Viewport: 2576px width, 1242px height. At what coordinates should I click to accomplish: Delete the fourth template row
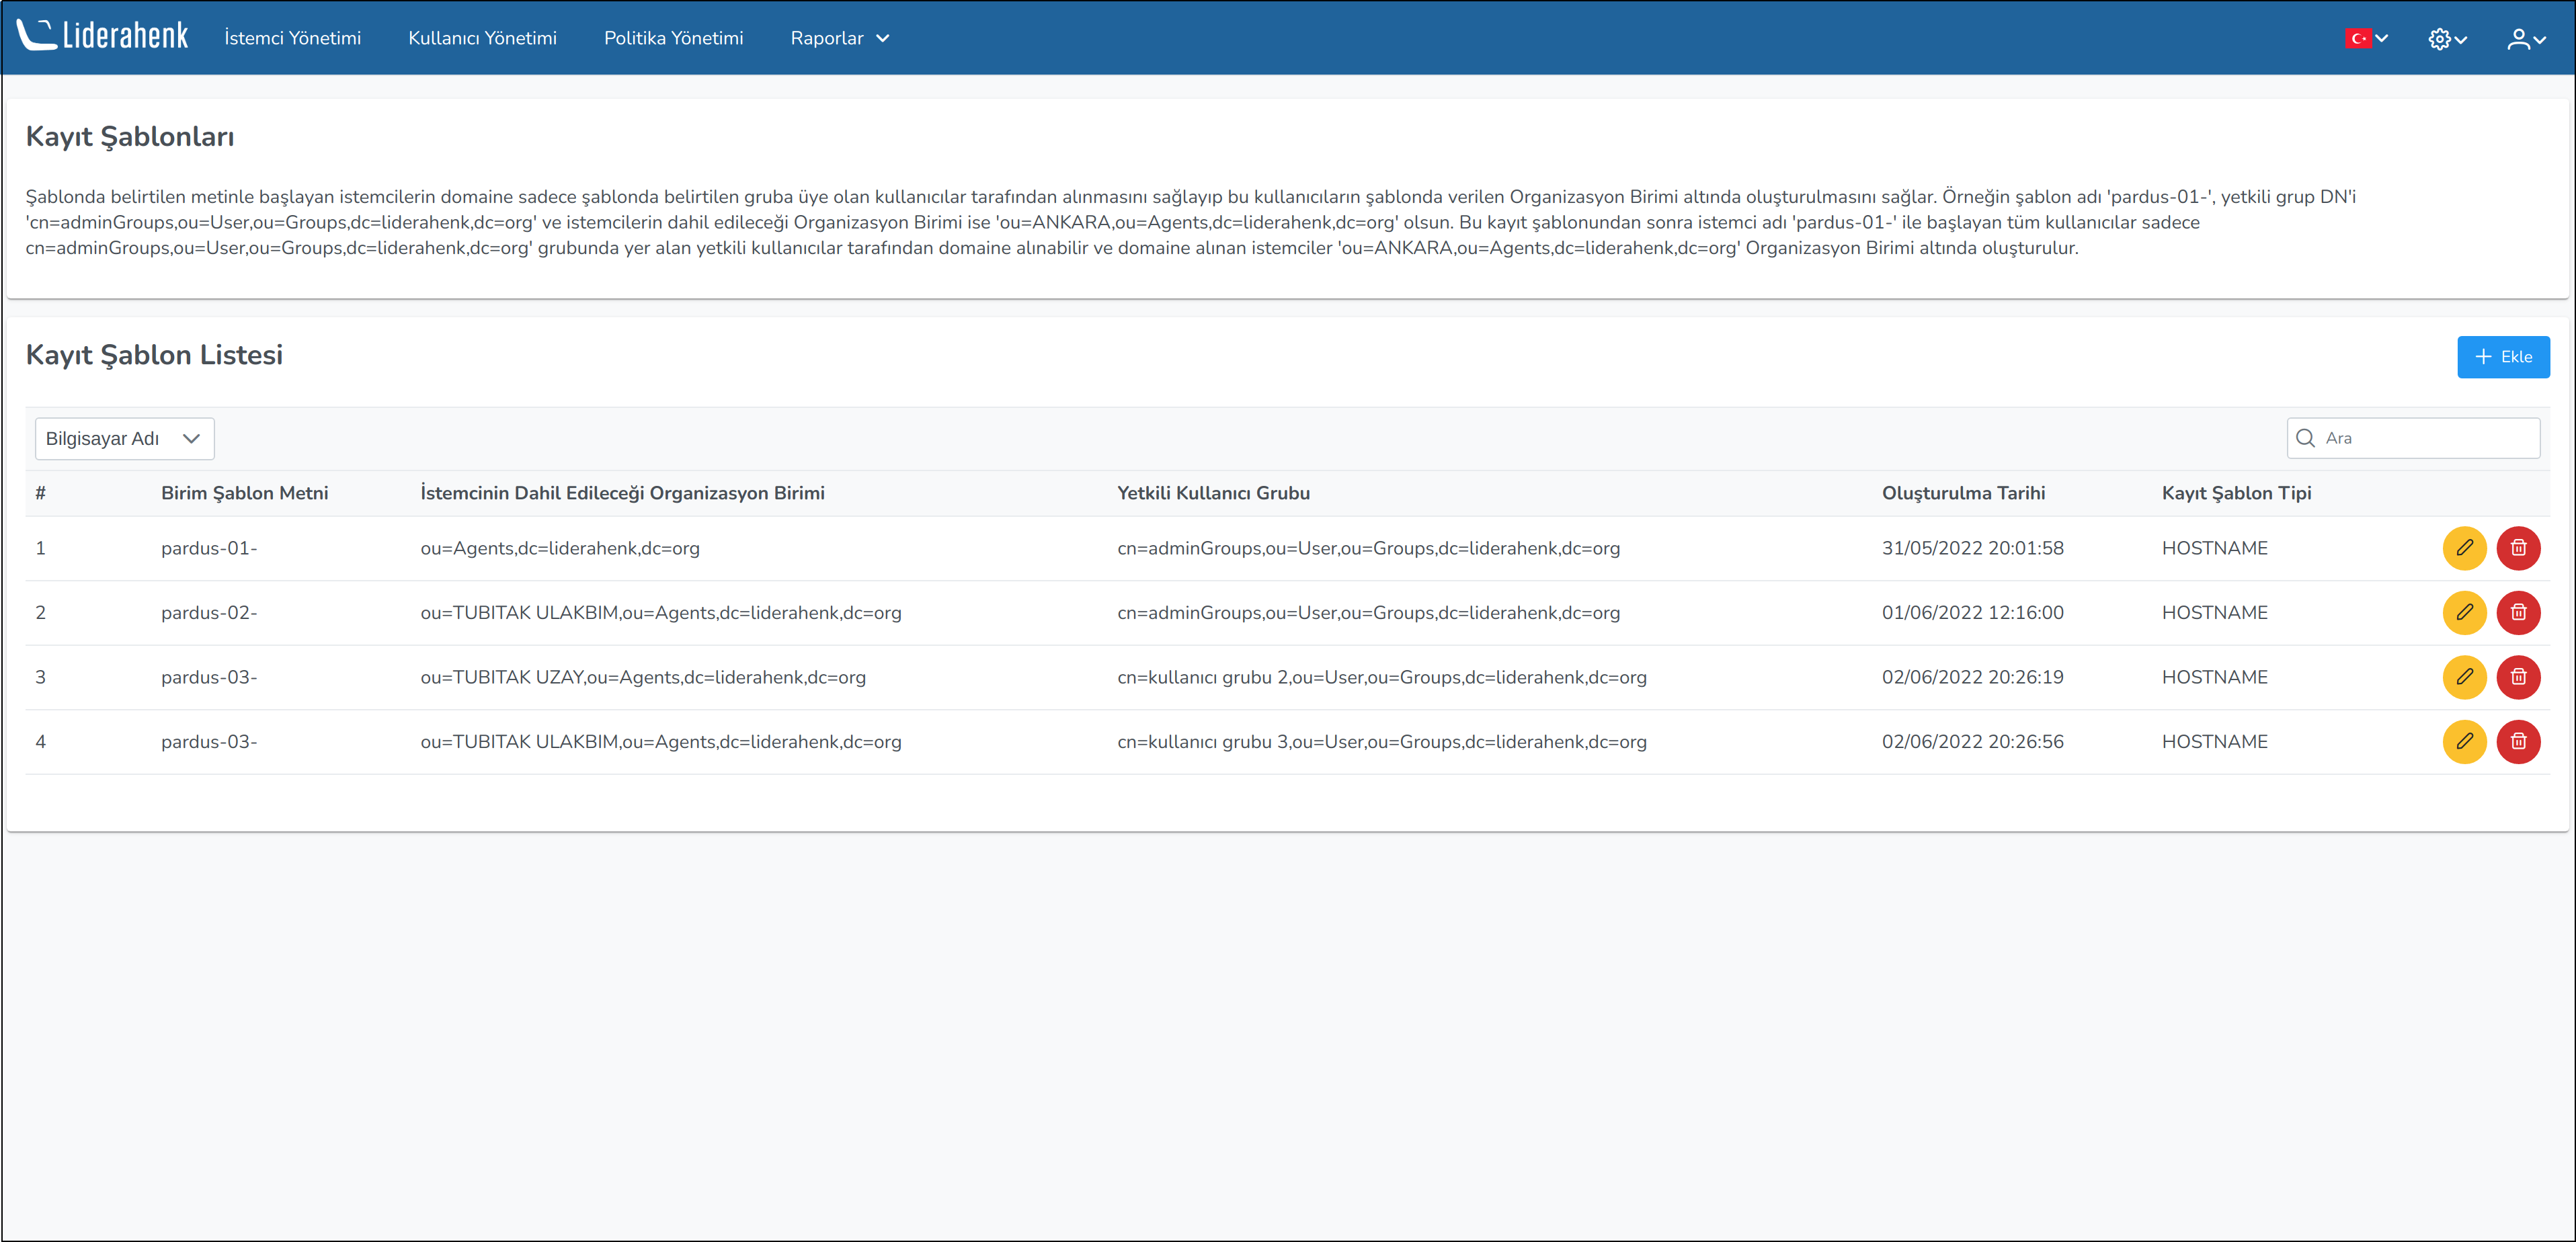(2518, 742)
